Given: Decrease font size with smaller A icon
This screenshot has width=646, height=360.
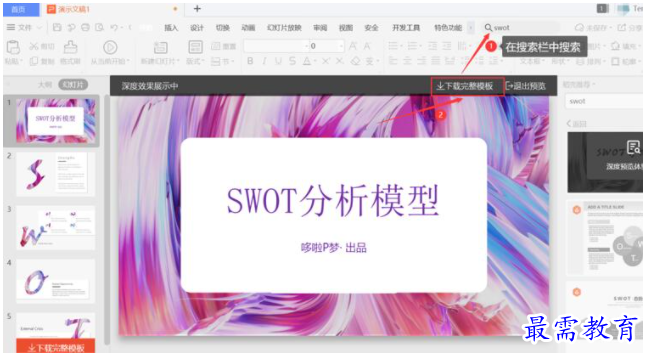Looking at the screenshot, I should [x=367, y=46].
